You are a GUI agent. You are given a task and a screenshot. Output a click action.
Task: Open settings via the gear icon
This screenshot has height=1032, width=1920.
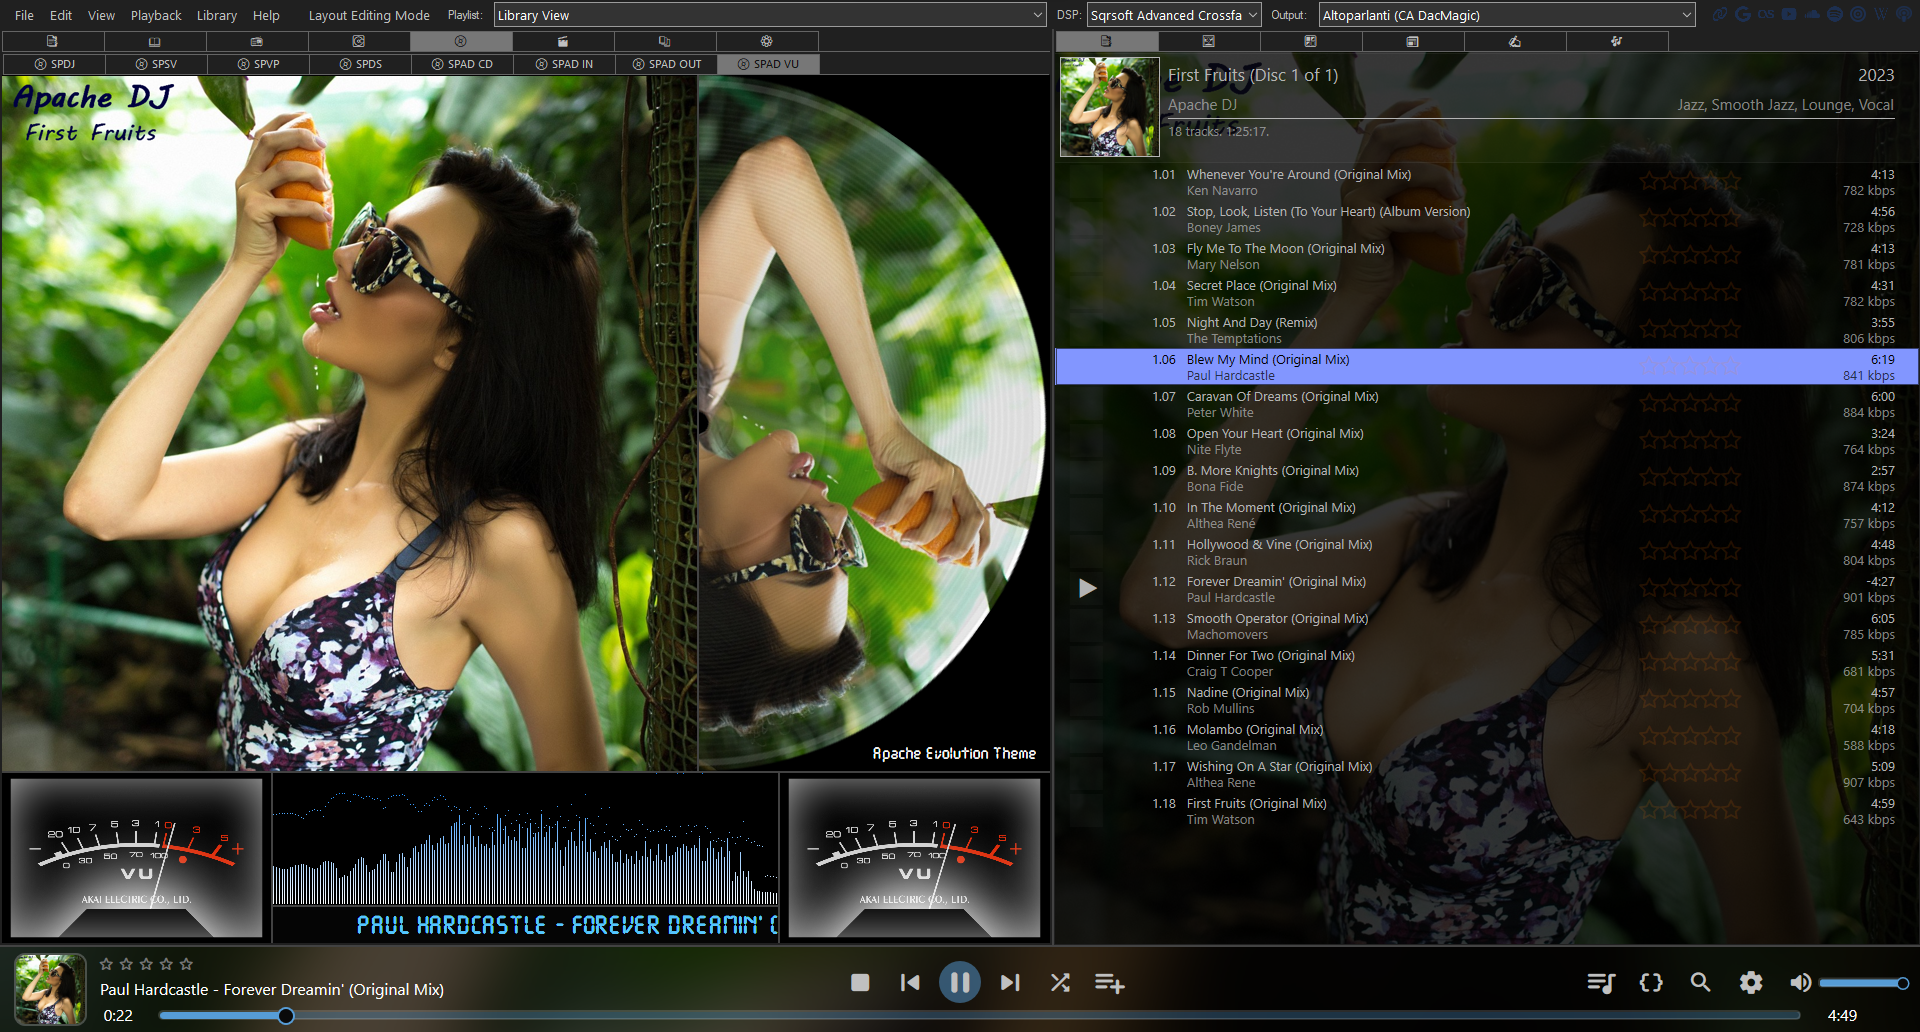click(x=1751, y=983)
